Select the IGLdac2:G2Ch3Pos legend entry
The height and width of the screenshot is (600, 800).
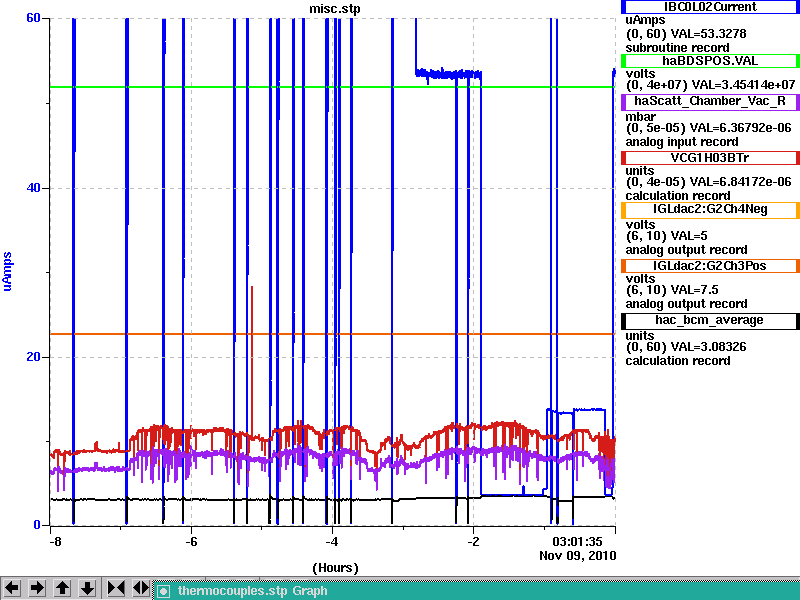[710, 266]
